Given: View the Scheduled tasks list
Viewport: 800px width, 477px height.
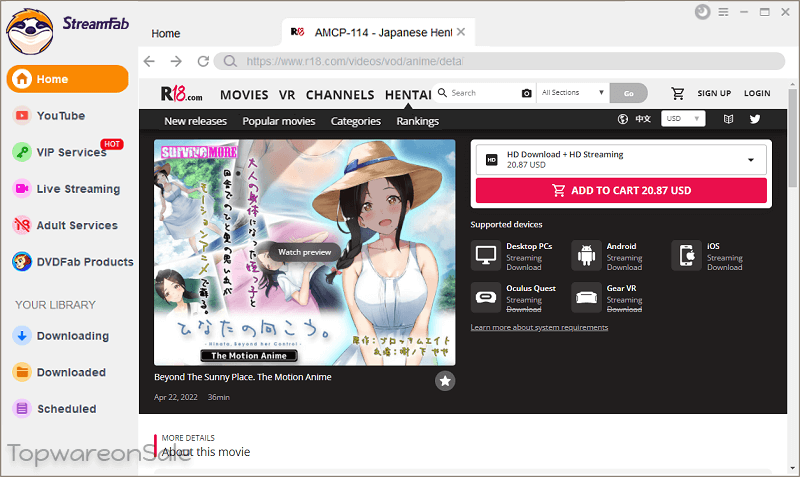Looking at the screenshot, I should point(55,409).
